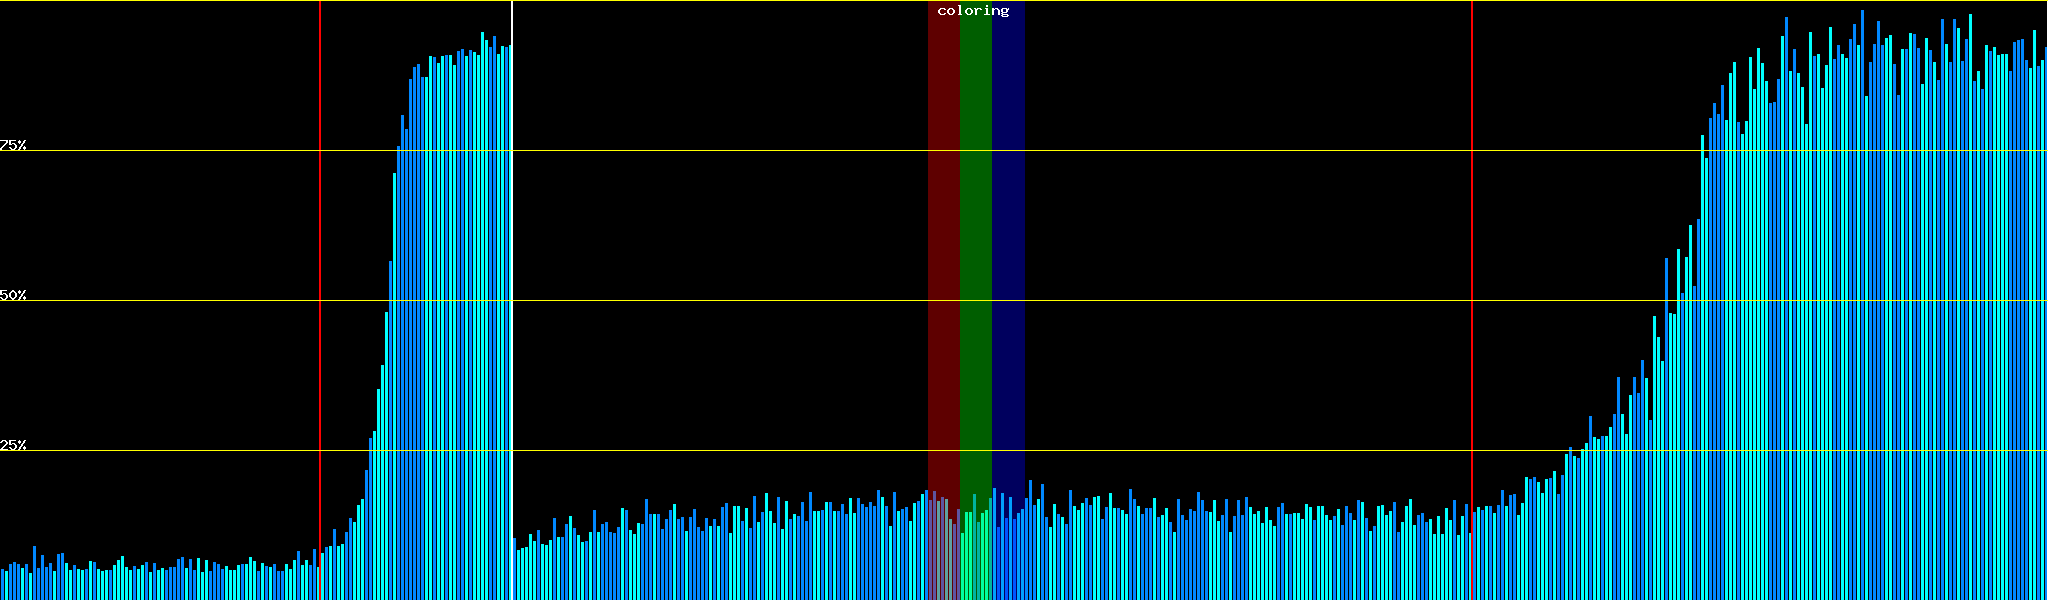This screenshot has height=600, width=2048.
Task: Click the yellow 75% horizontal gridline
Action: coord(1200,151)
